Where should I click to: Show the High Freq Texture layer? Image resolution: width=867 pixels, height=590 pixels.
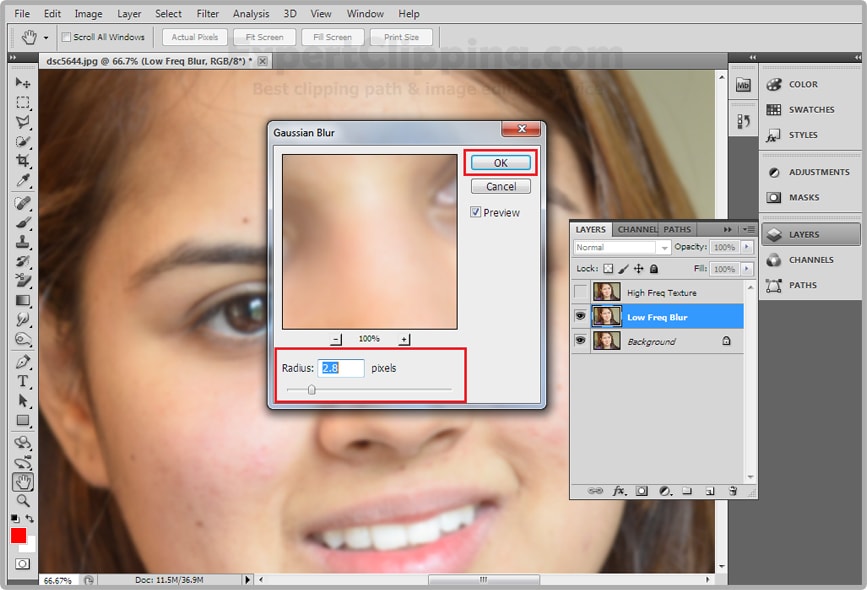coord(580,293)
